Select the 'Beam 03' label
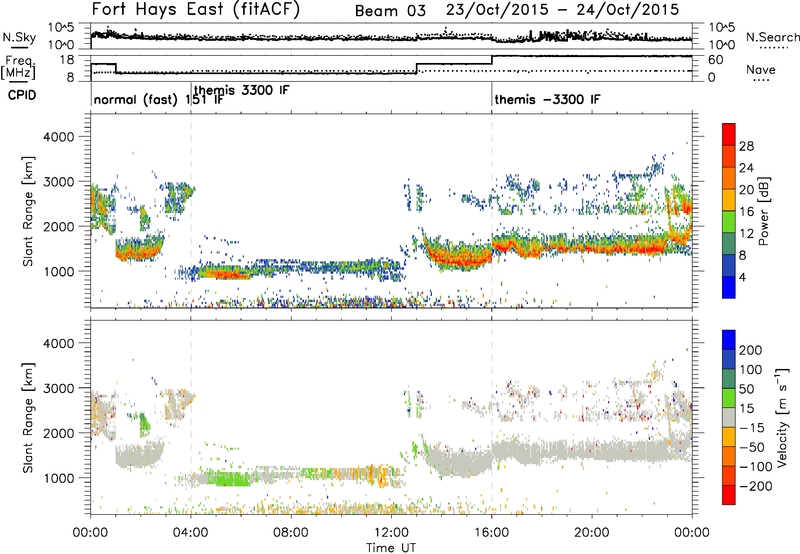Screen dimensions: 800x554 [390, 11]
